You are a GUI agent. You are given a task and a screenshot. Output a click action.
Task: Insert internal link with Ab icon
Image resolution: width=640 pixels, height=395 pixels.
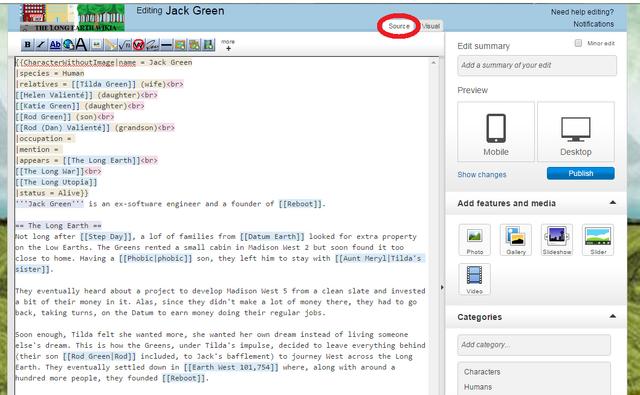(55, 44)
